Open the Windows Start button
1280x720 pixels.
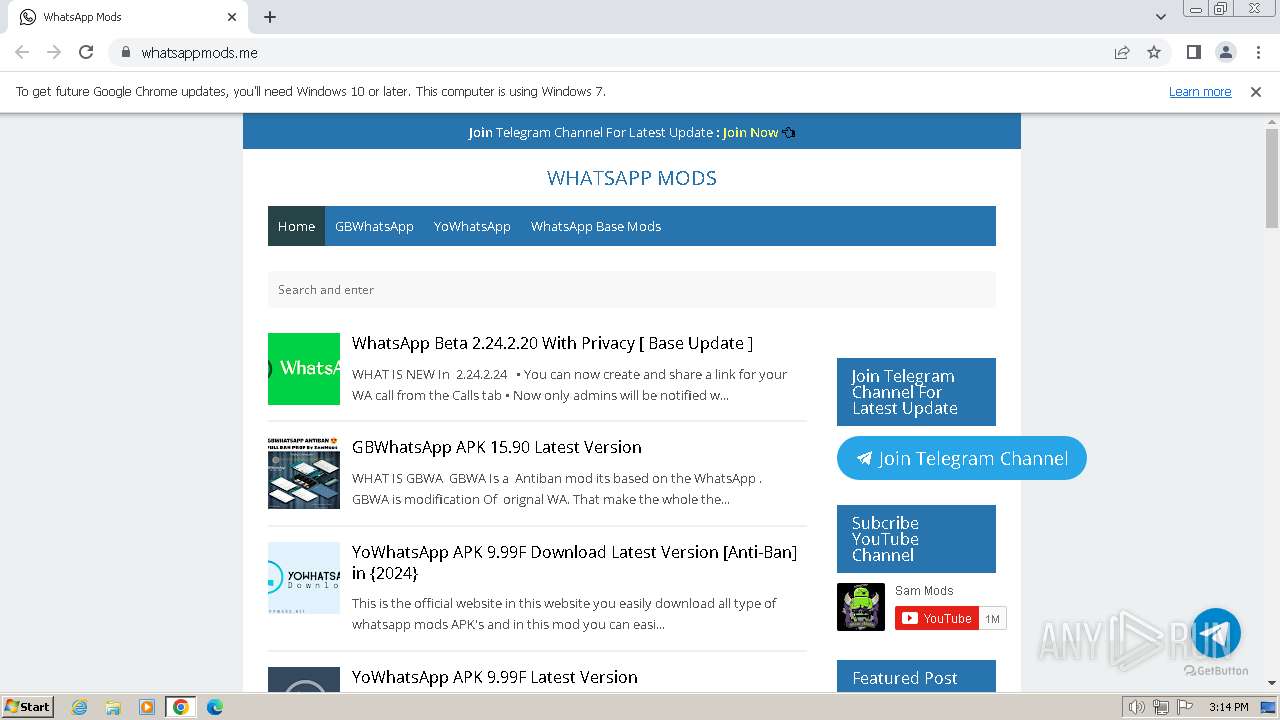pos(28,706)
